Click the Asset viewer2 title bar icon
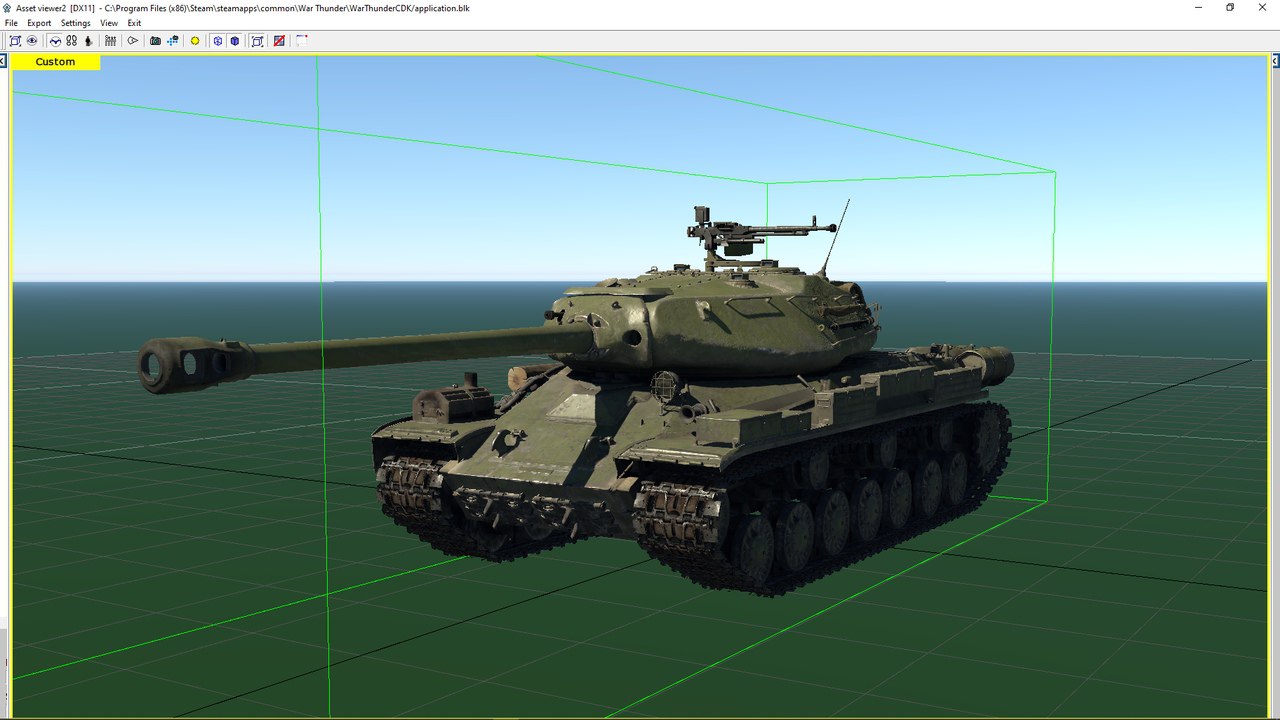The width and height of the screenshot is (1280, 720). [7, 7]
